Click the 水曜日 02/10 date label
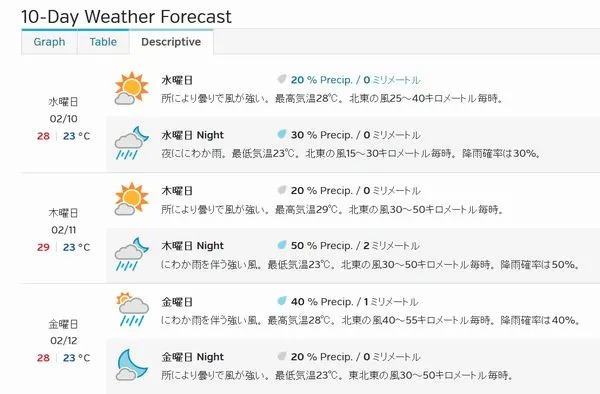Image resolution: width=600 pixels, height=394 pixels. pyautogui.click(x=64, y=110)
